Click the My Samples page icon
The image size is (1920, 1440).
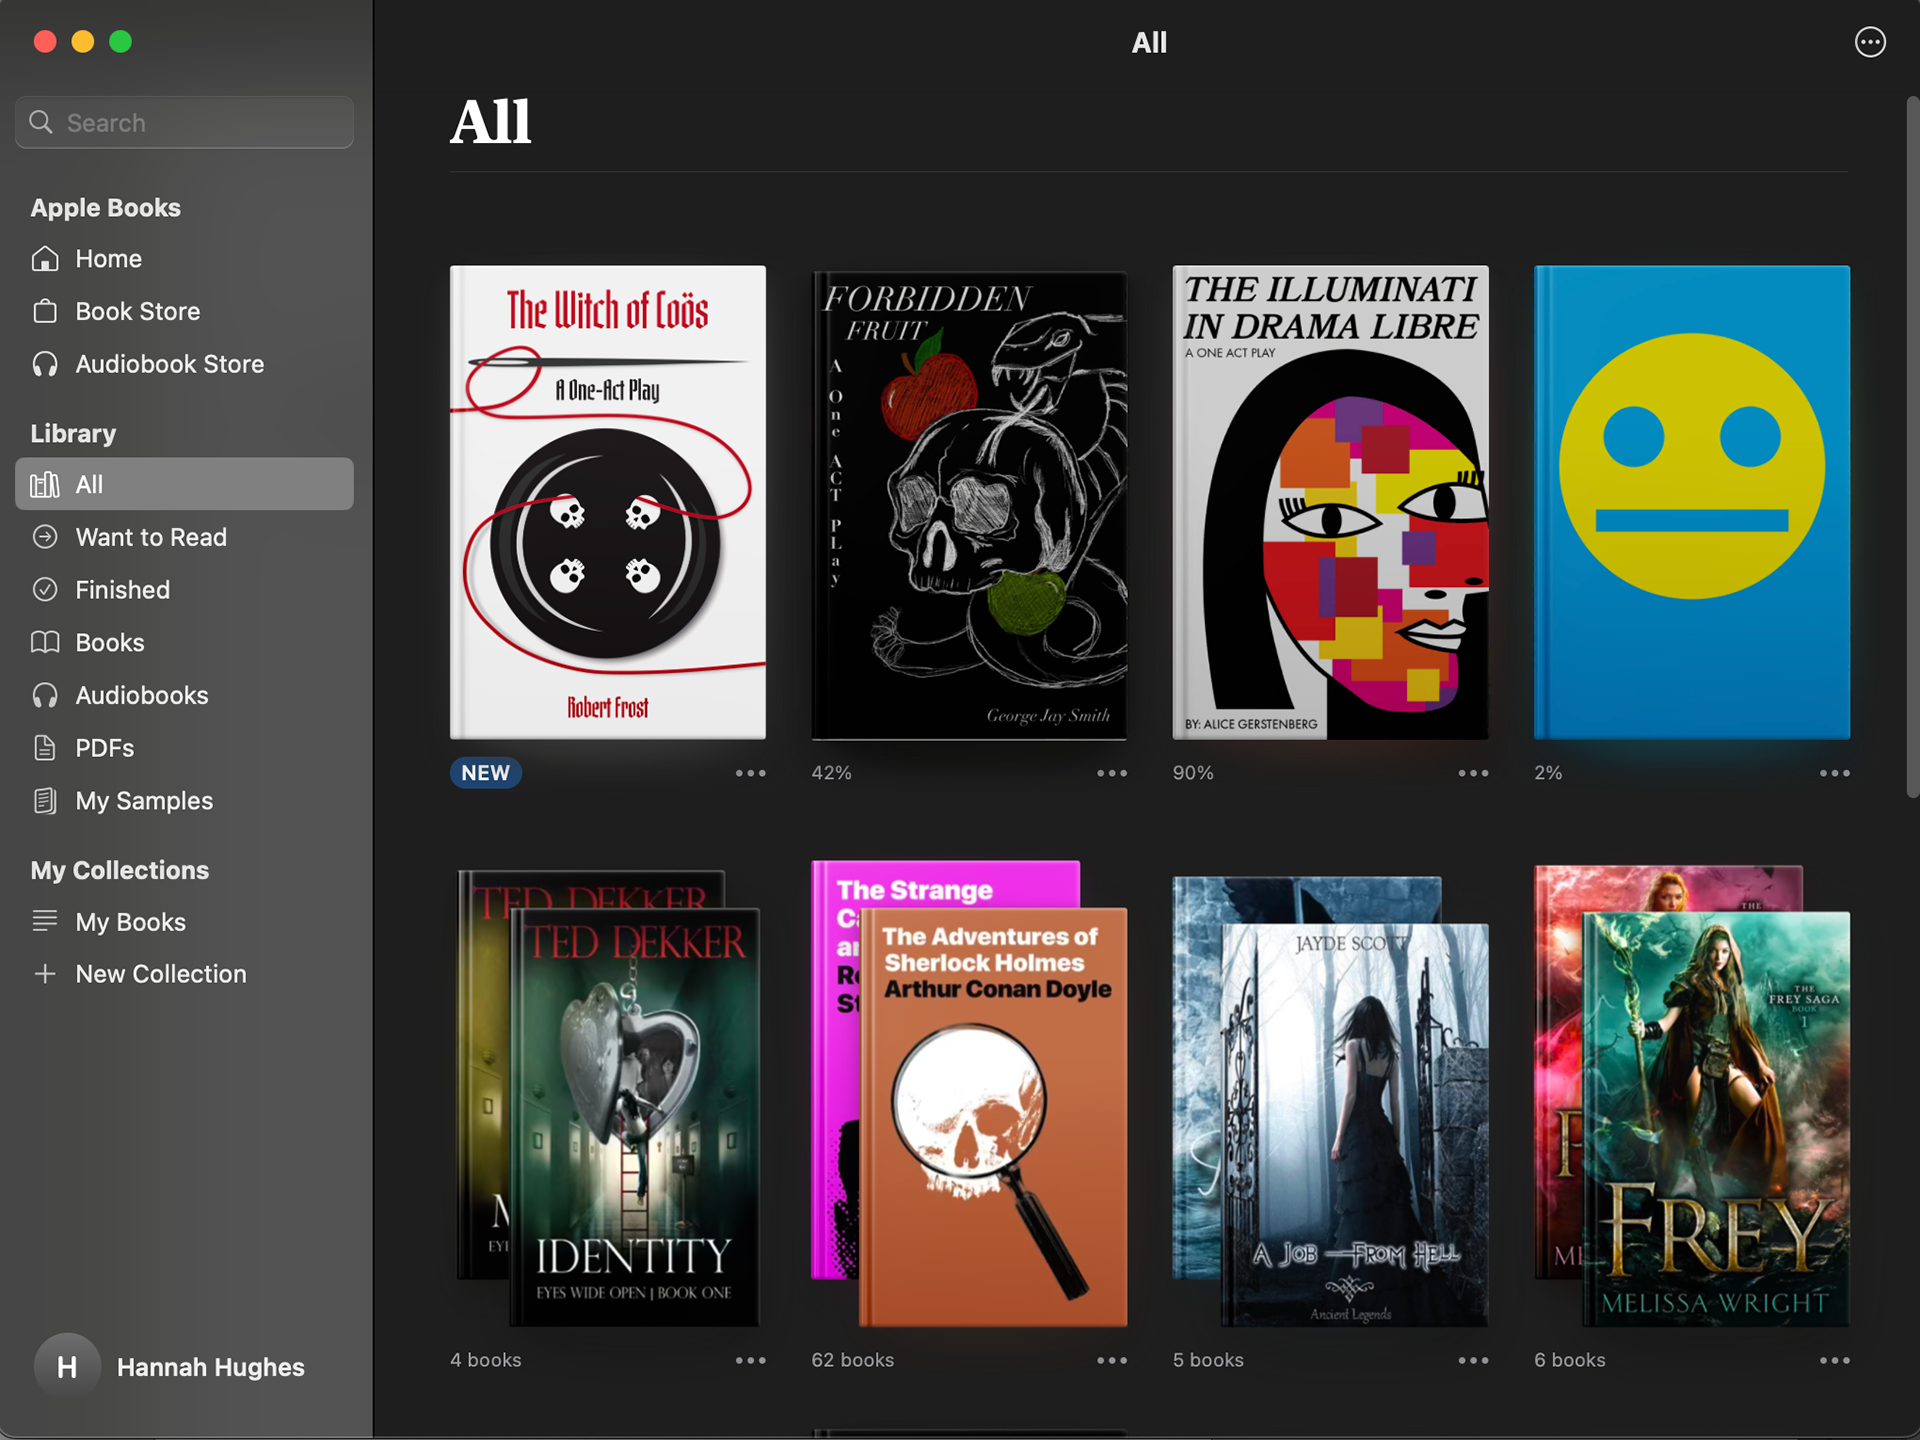click(45, 801)
